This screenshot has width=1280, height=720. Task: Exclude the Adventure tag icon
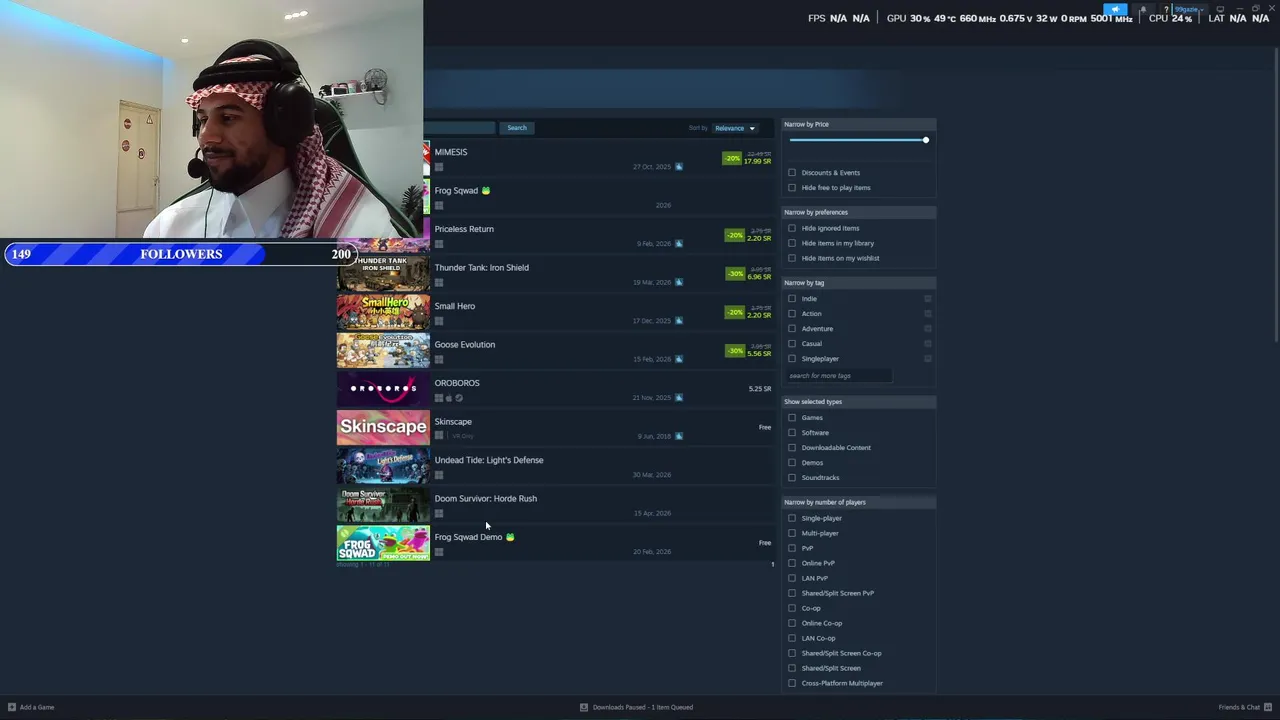tap(928, 329)
